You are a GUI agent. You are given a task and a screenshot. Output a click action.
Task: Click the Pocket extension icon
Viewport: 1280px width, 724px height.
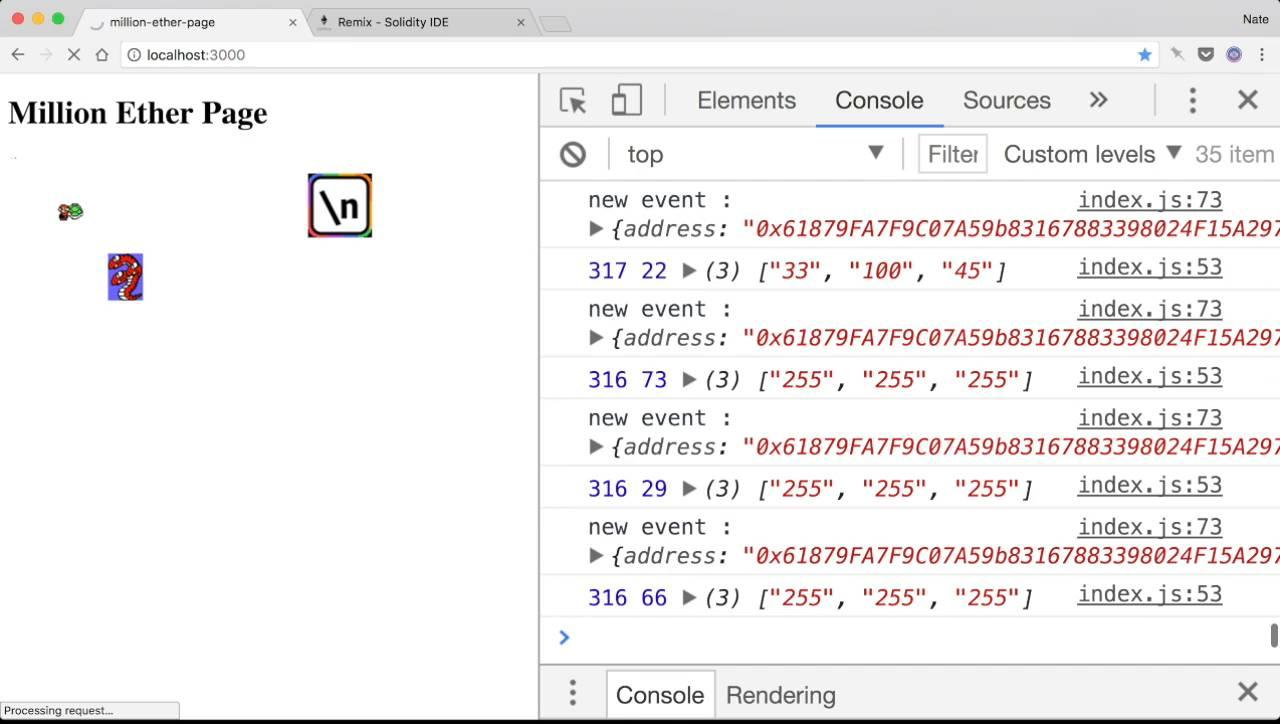(x=1206, y=55)
